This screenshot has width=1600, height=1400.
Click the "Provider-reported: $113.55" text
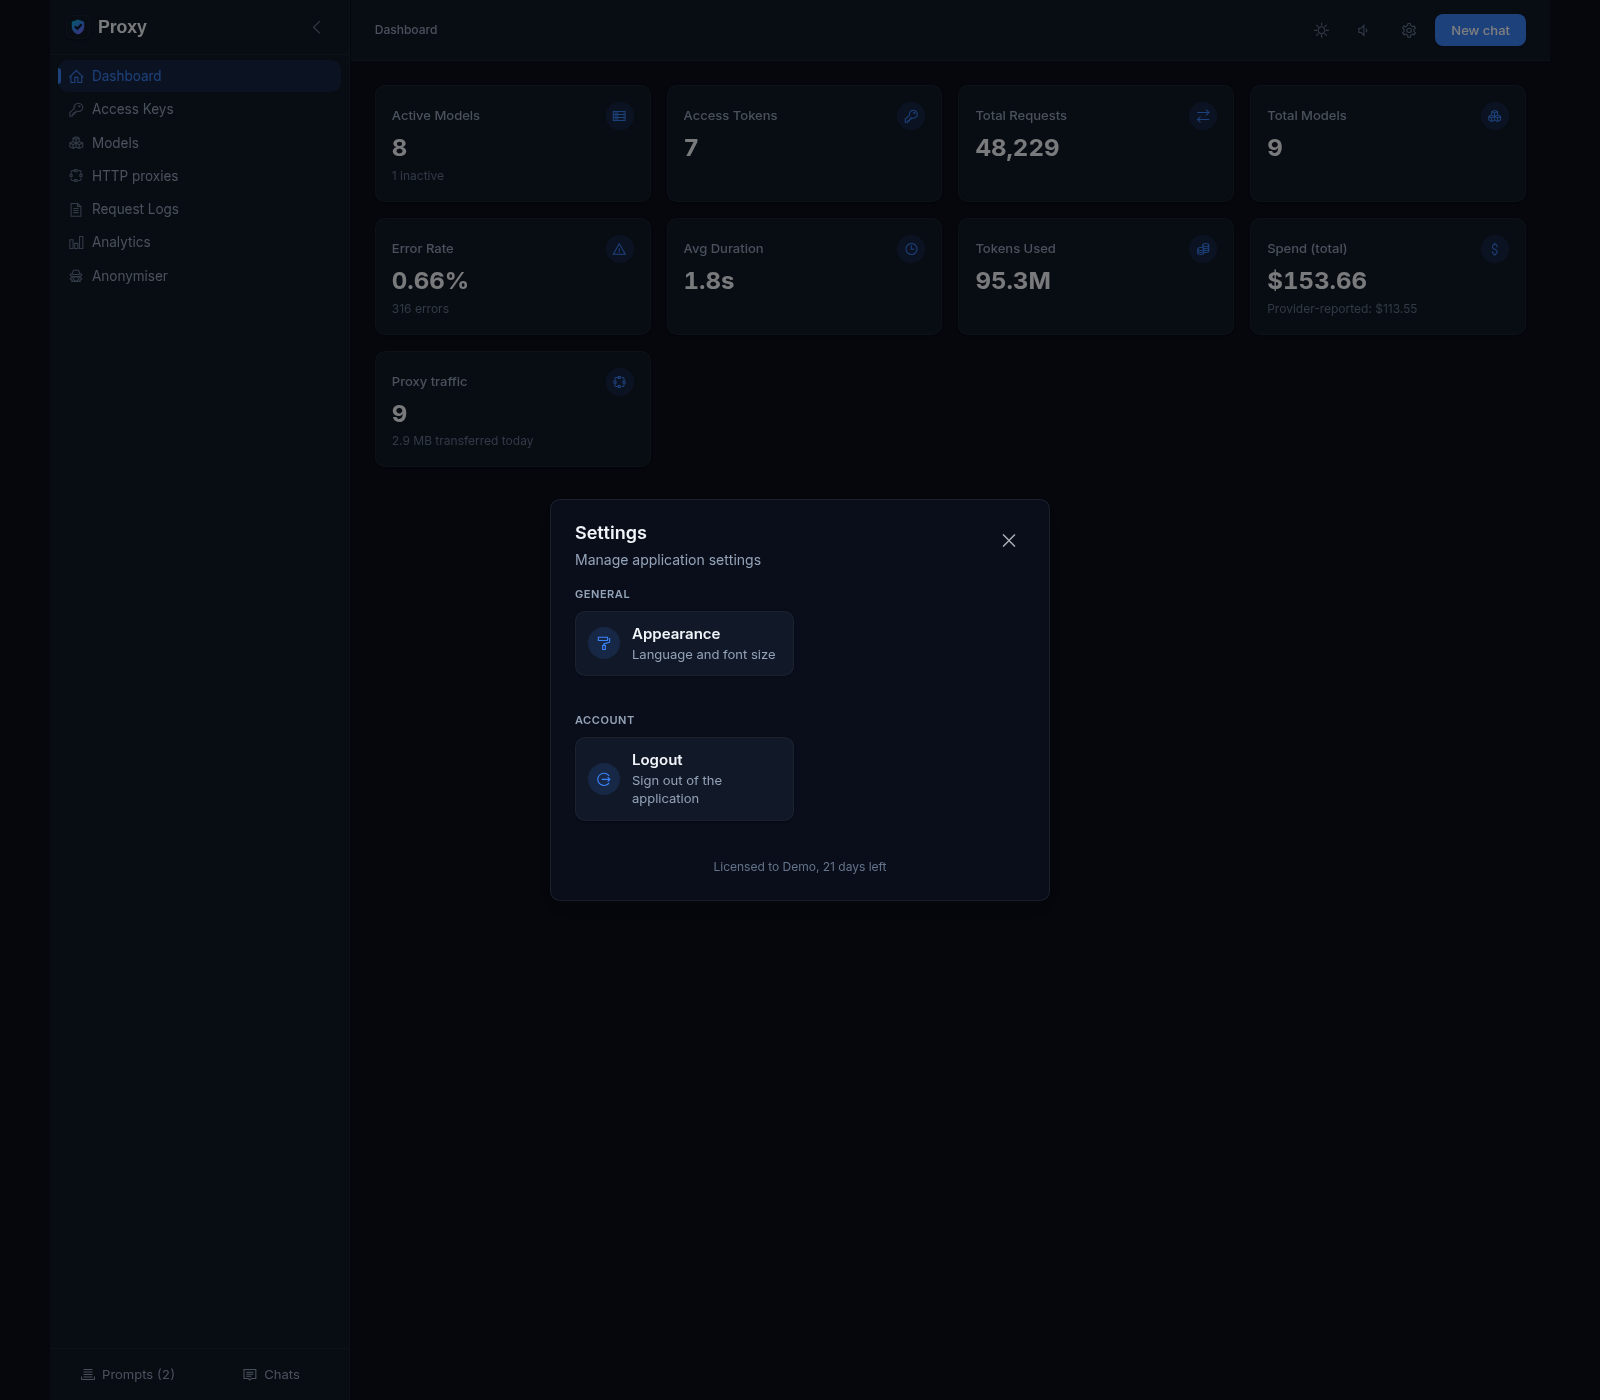click(1342, 309)
